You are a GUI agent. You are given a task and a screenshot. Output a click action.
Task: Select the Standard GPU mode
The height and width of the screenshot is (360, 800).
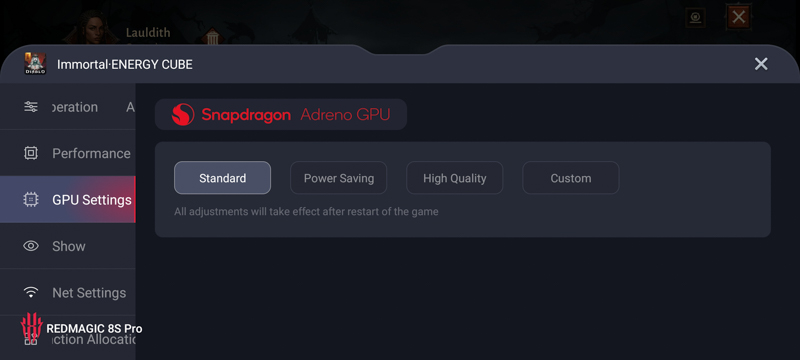222,178
